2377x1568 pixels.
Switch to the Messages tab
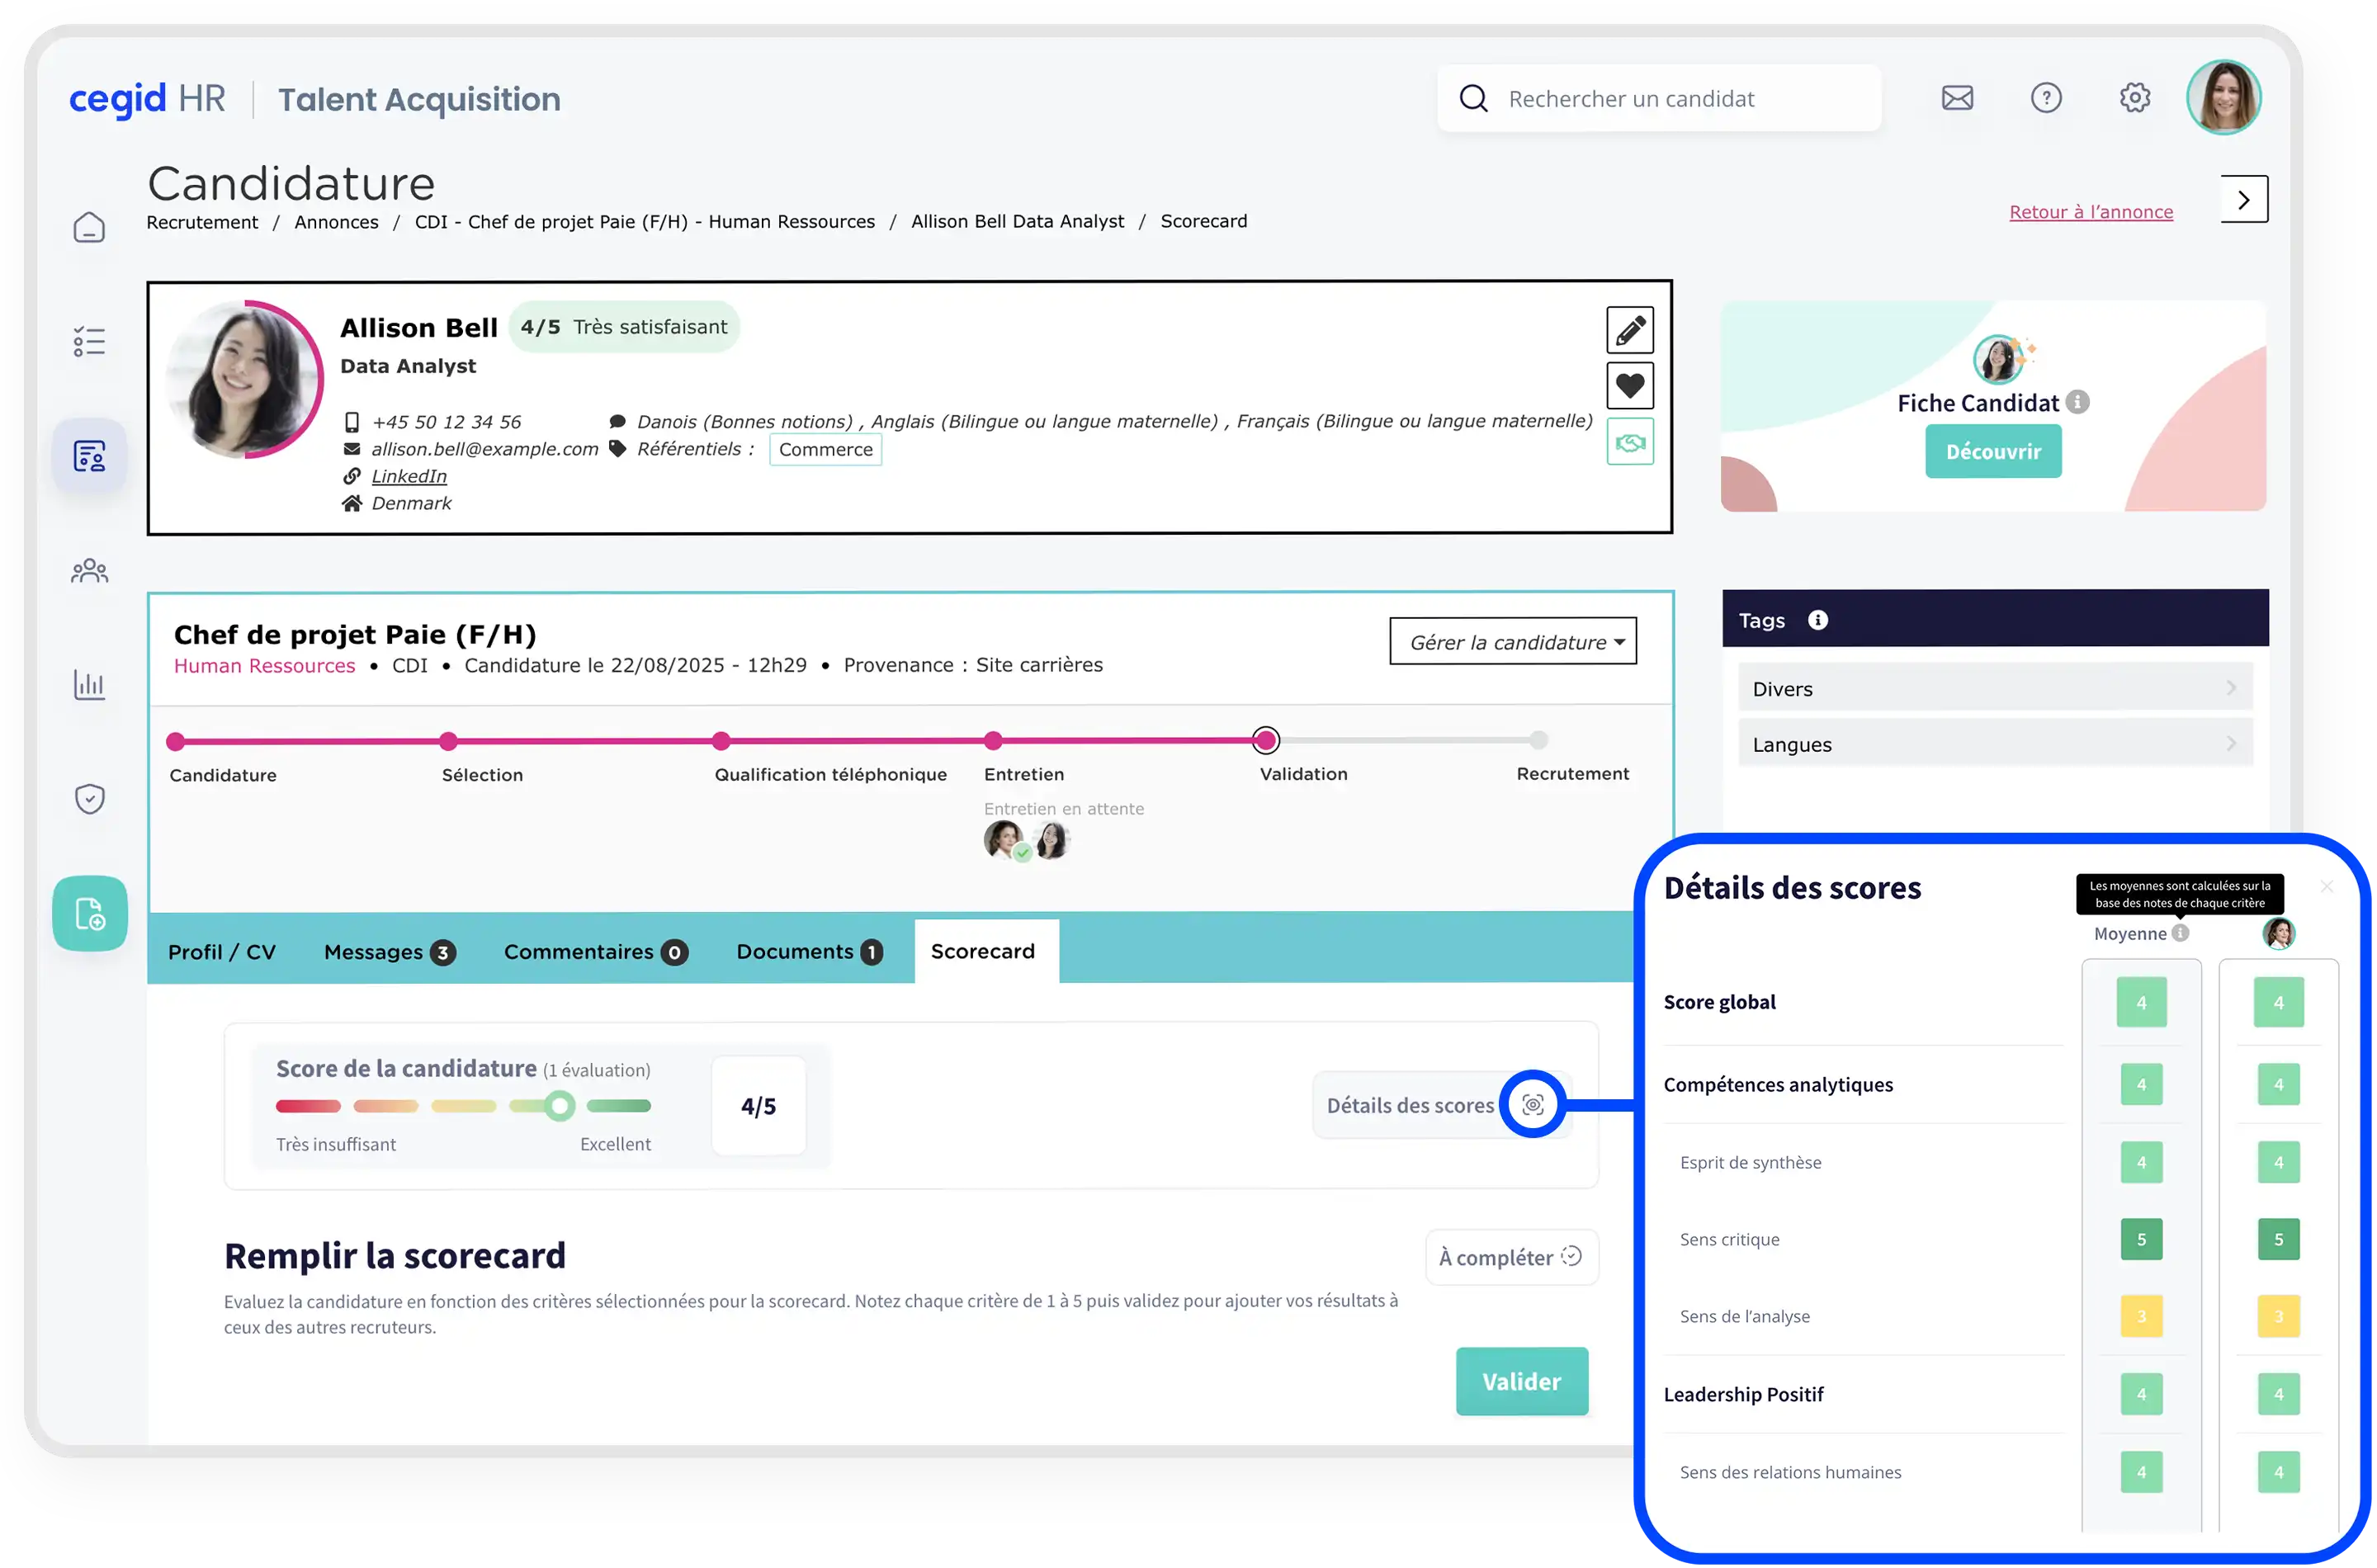pos(389,952)
